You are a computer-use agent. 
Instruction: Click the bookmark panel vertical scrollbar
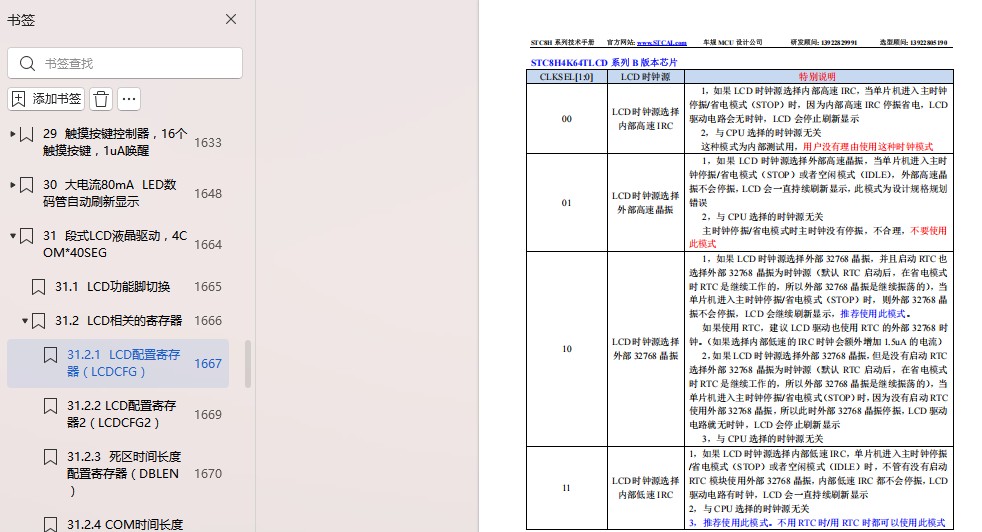[x=248, y=363]
